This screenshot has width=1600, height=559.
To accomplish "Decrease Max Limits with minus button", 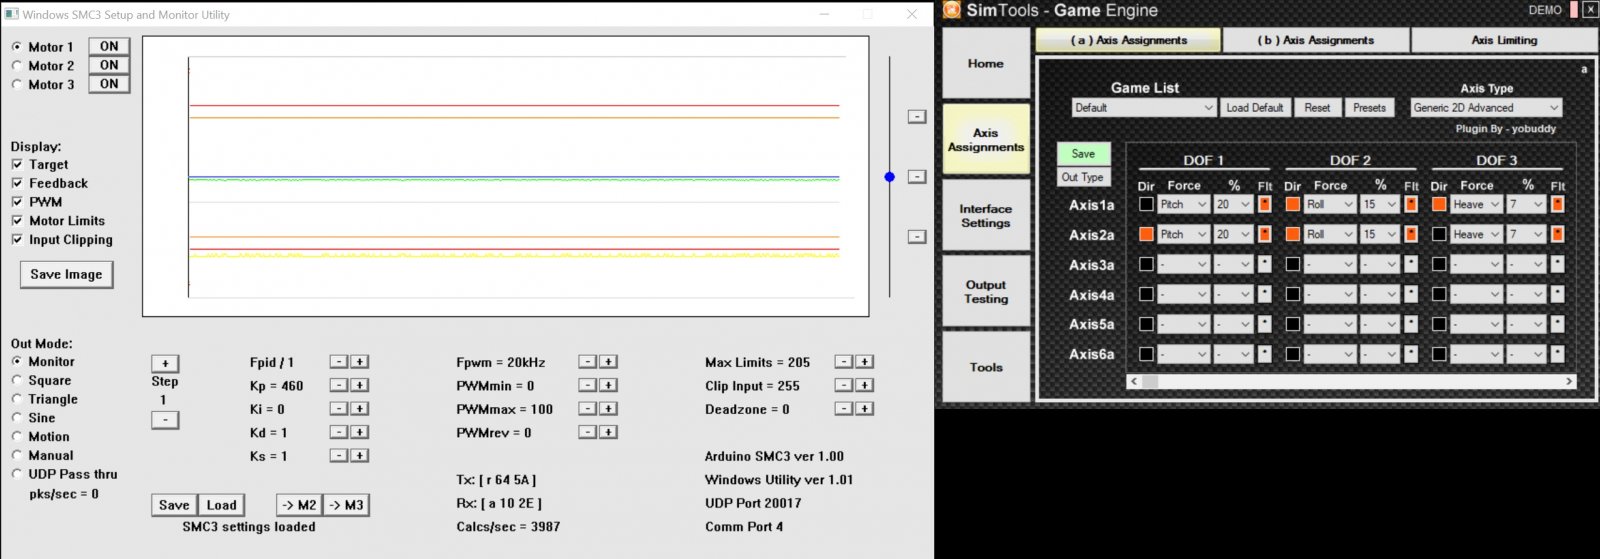I will tap(843, 362).
